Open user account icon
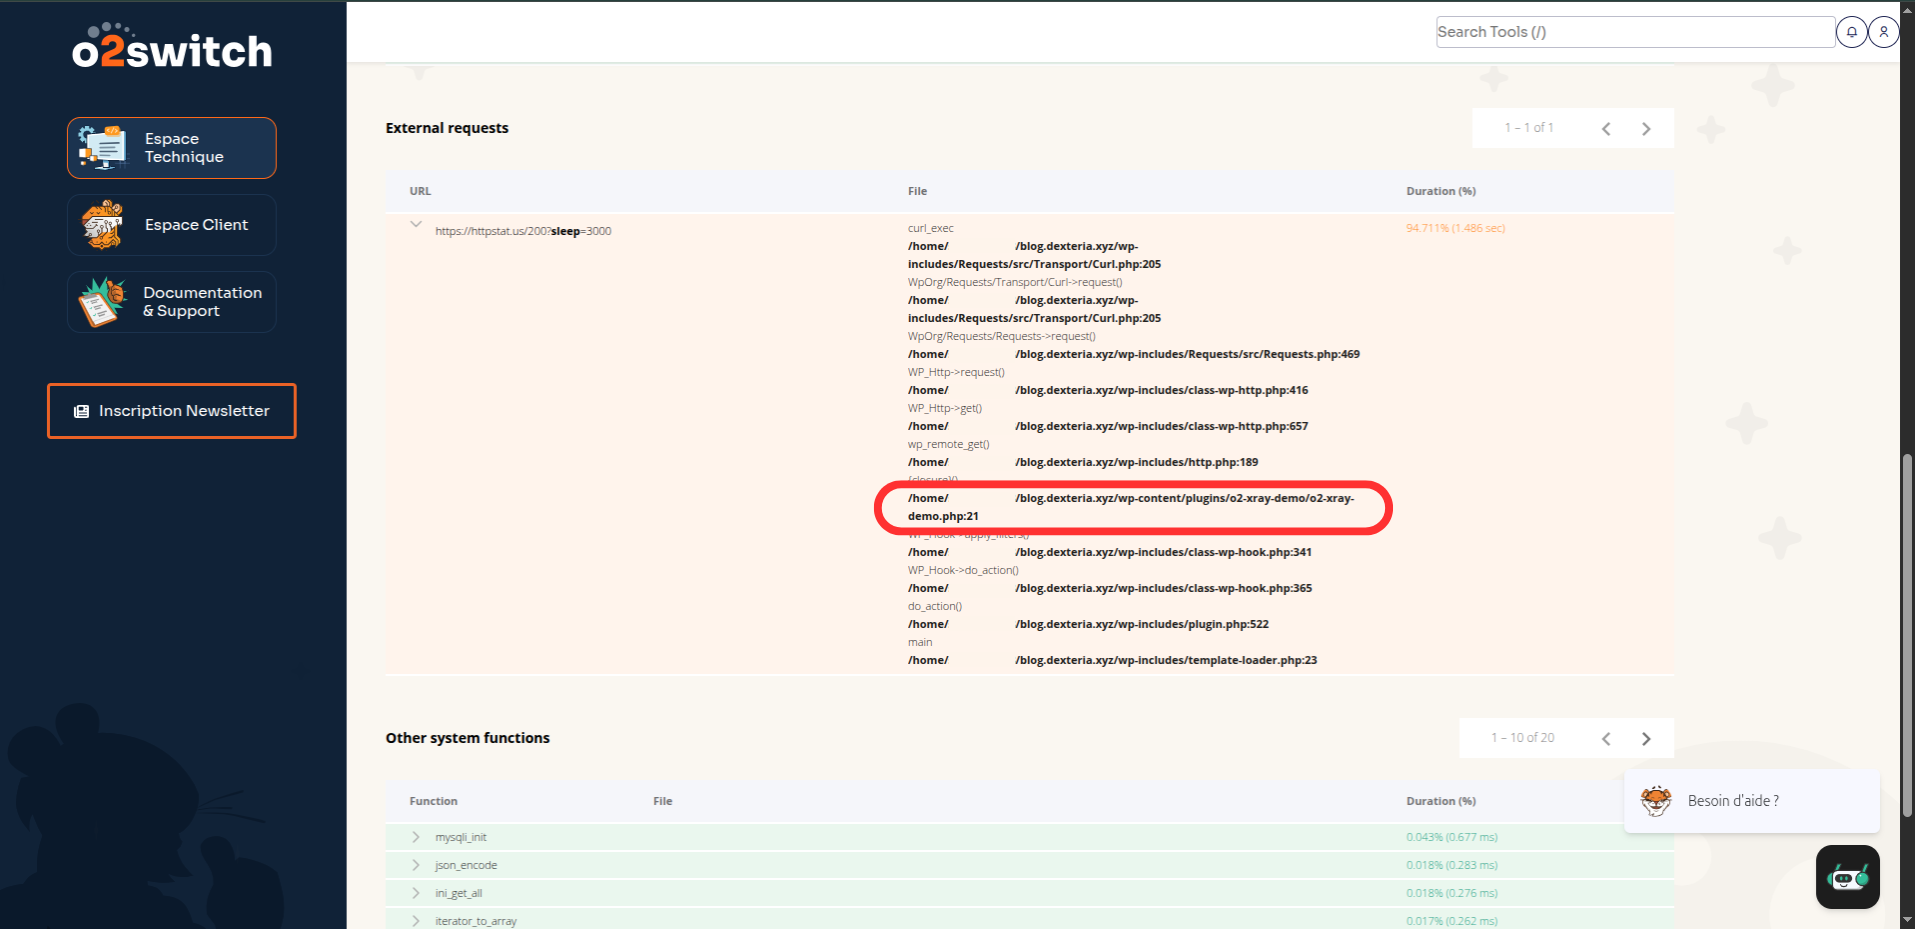This screenshot has height=929, width=1917. (x=1884, y=32)
